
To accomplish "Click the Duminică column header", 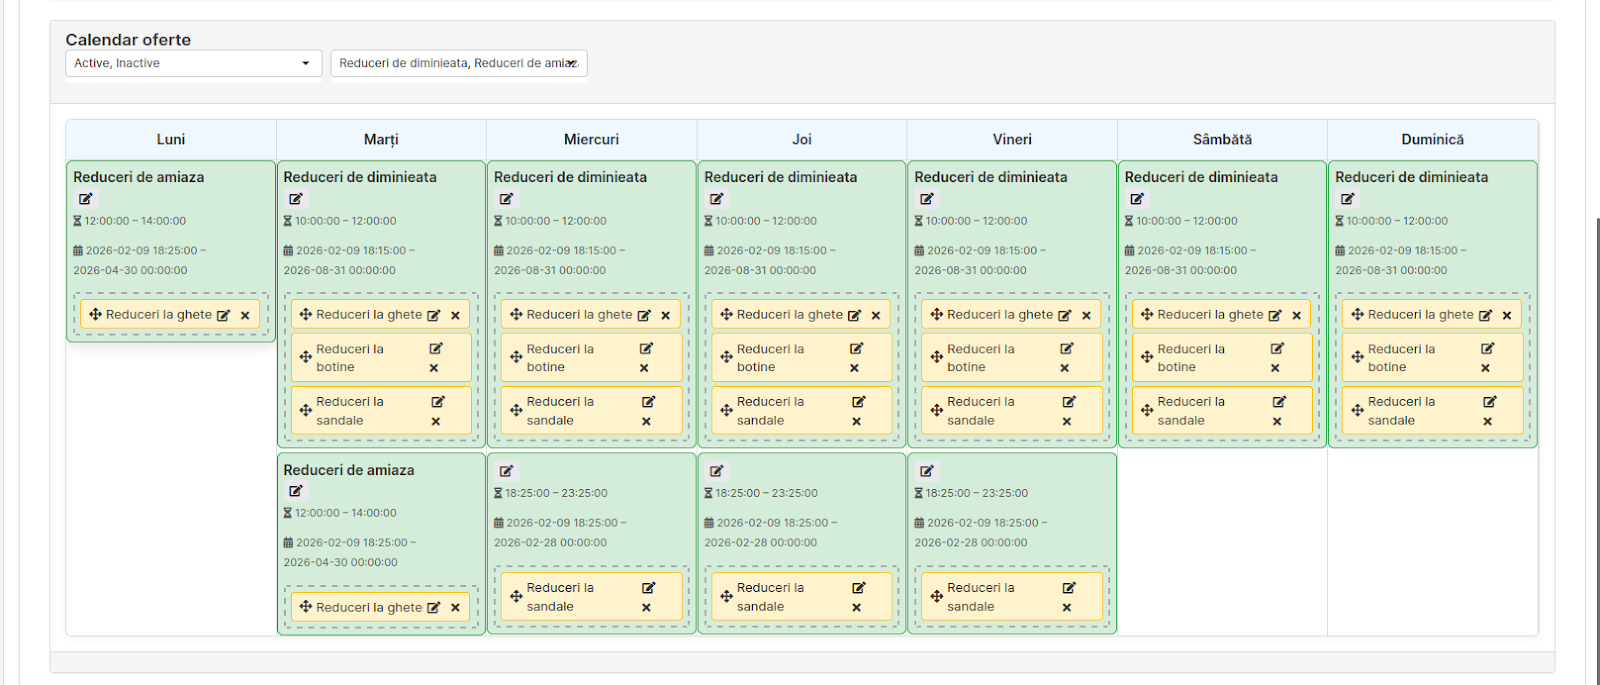I will [x=1432, y=140].
